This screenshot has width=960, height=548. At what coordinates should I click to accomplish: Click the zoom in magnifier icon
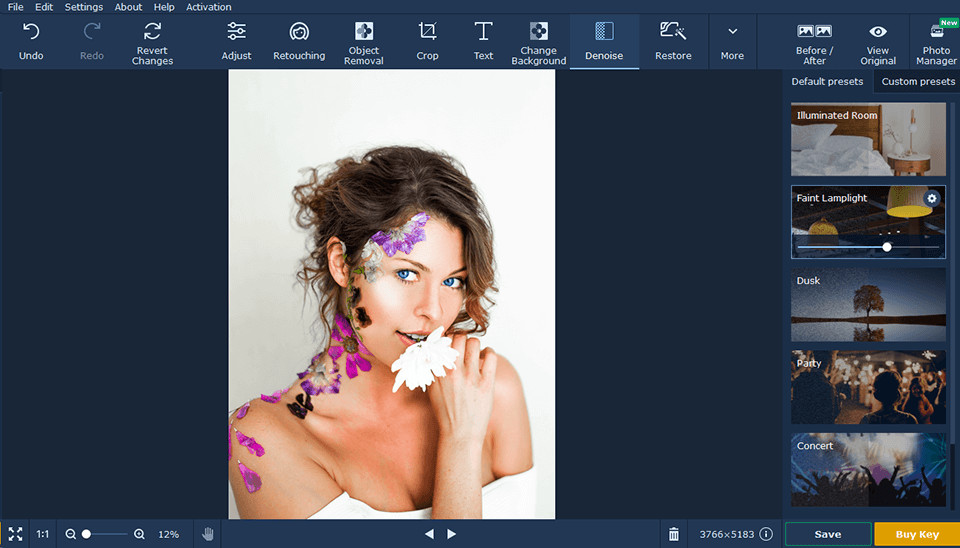(139, 535)
